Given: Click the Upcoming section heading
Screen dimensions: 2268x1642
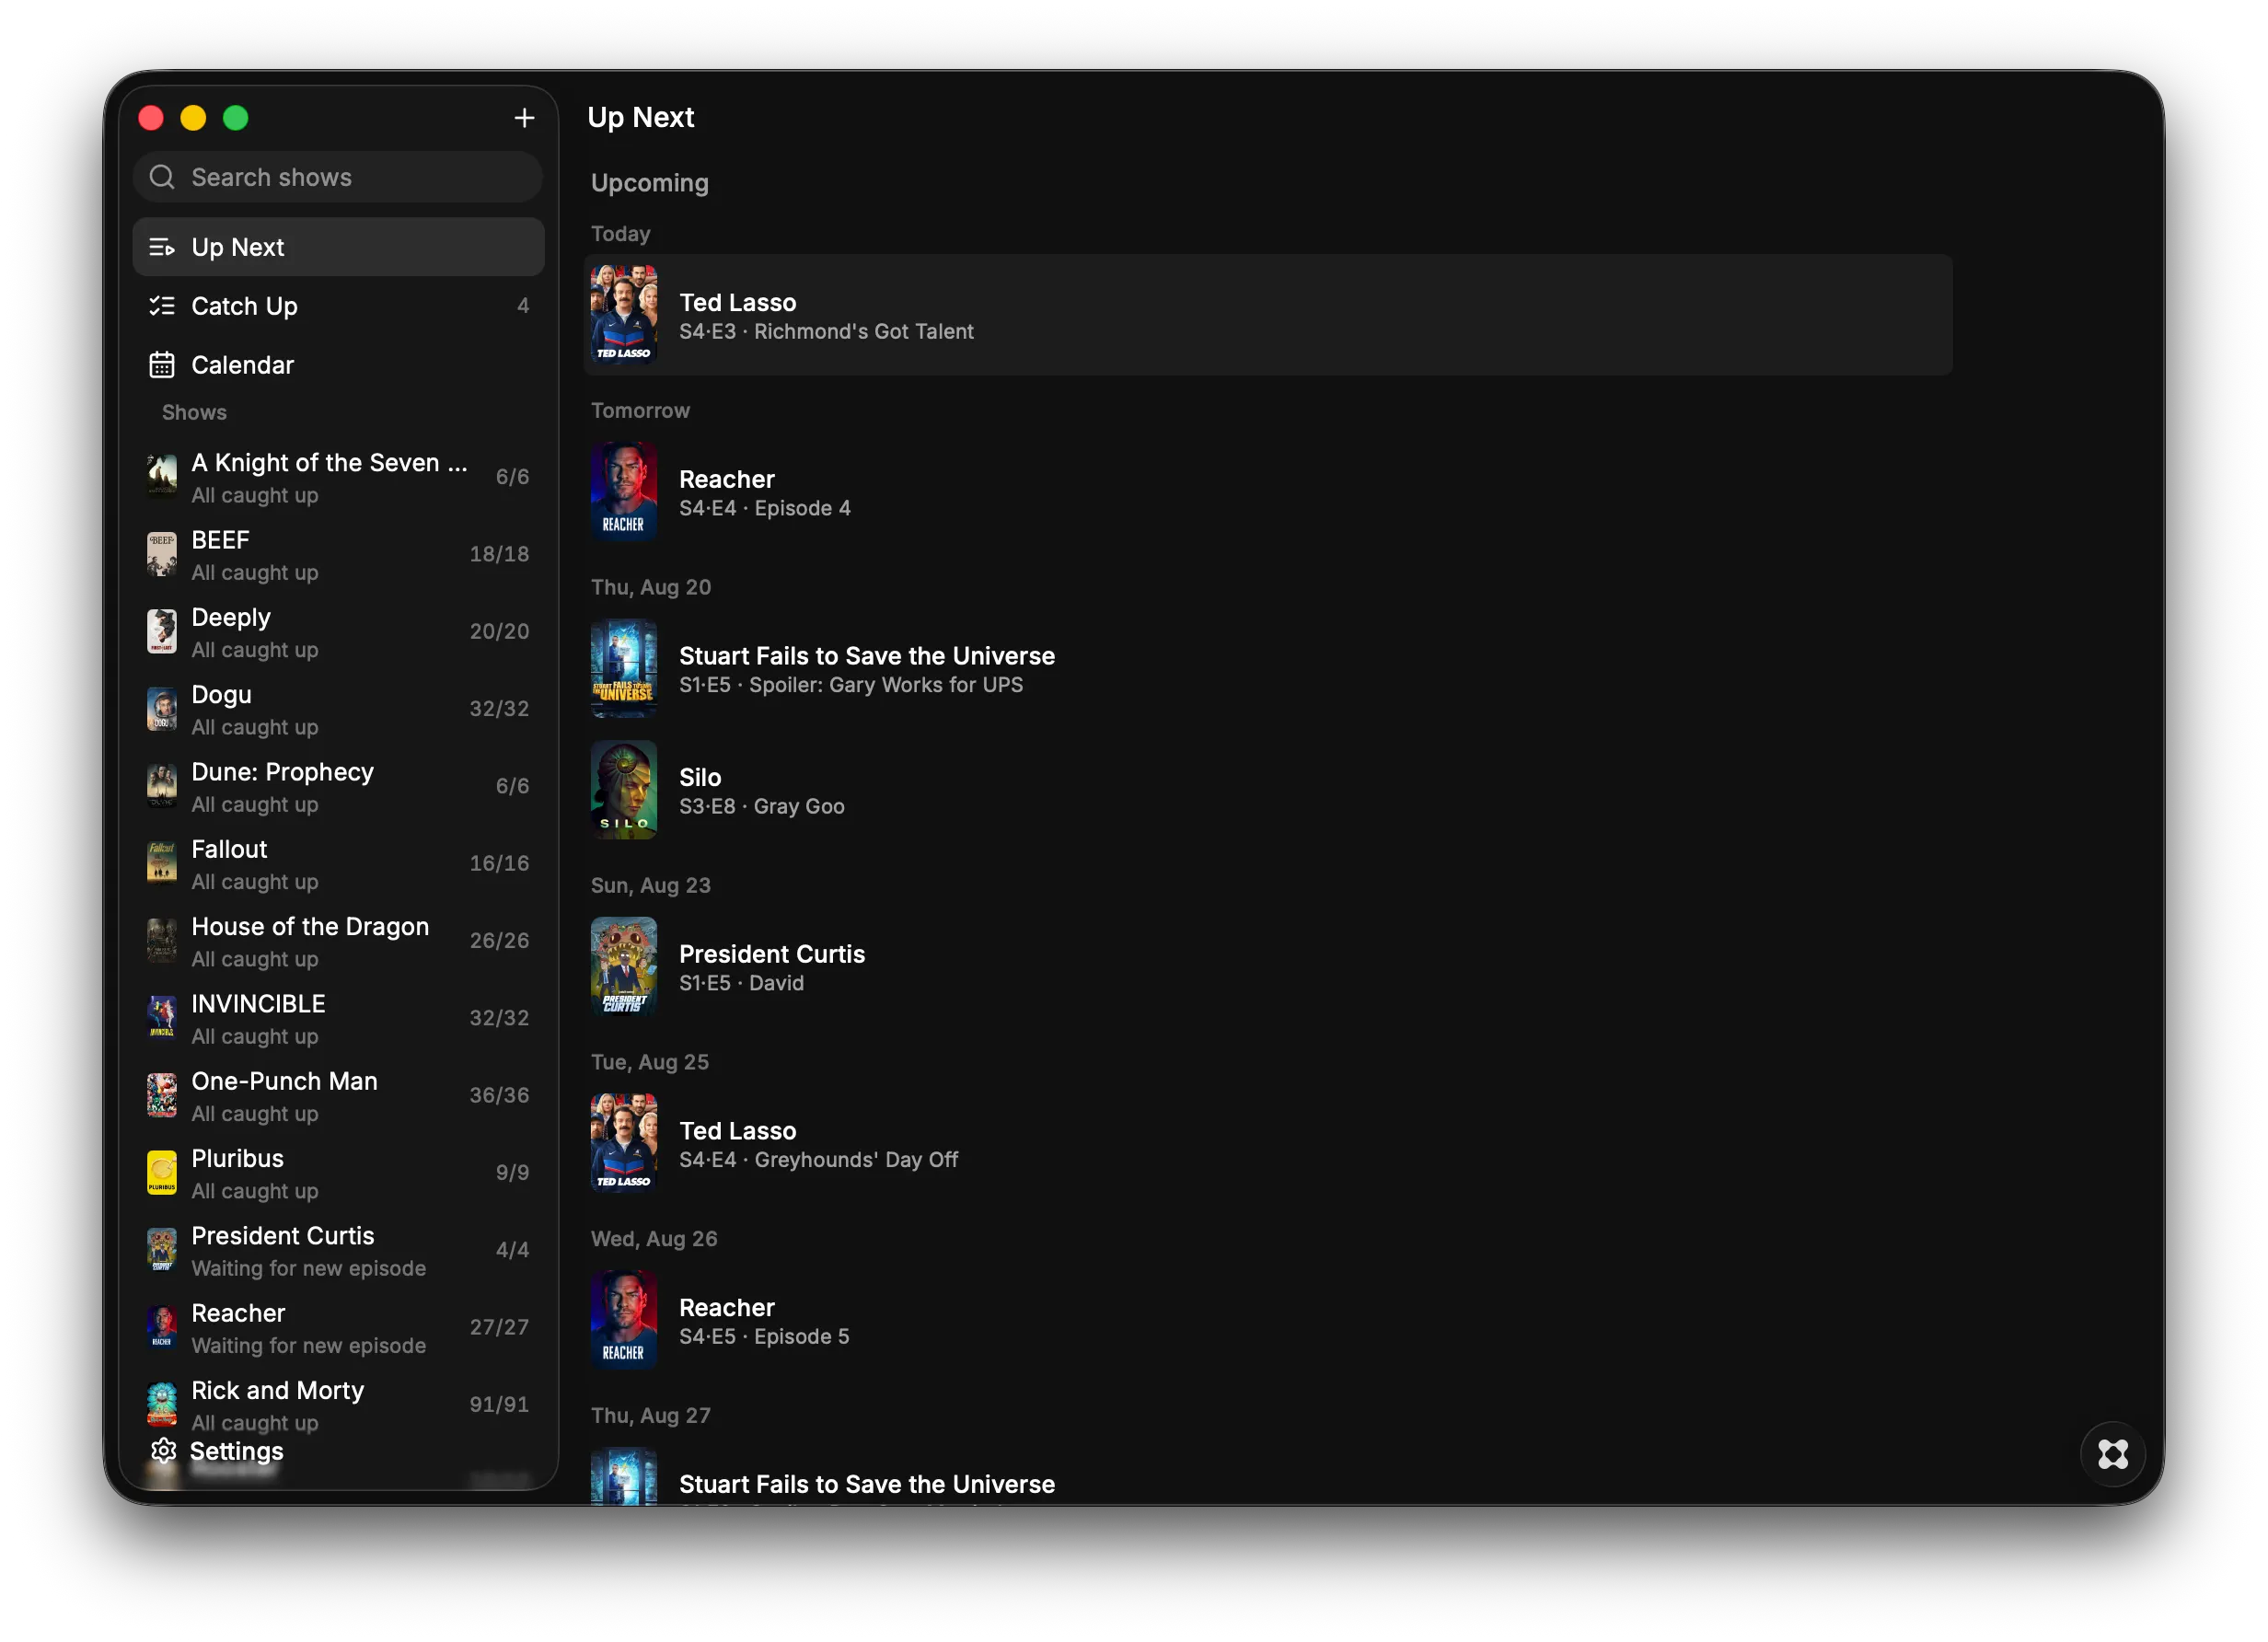Looking at the screenshot, I should click(650, 184).
